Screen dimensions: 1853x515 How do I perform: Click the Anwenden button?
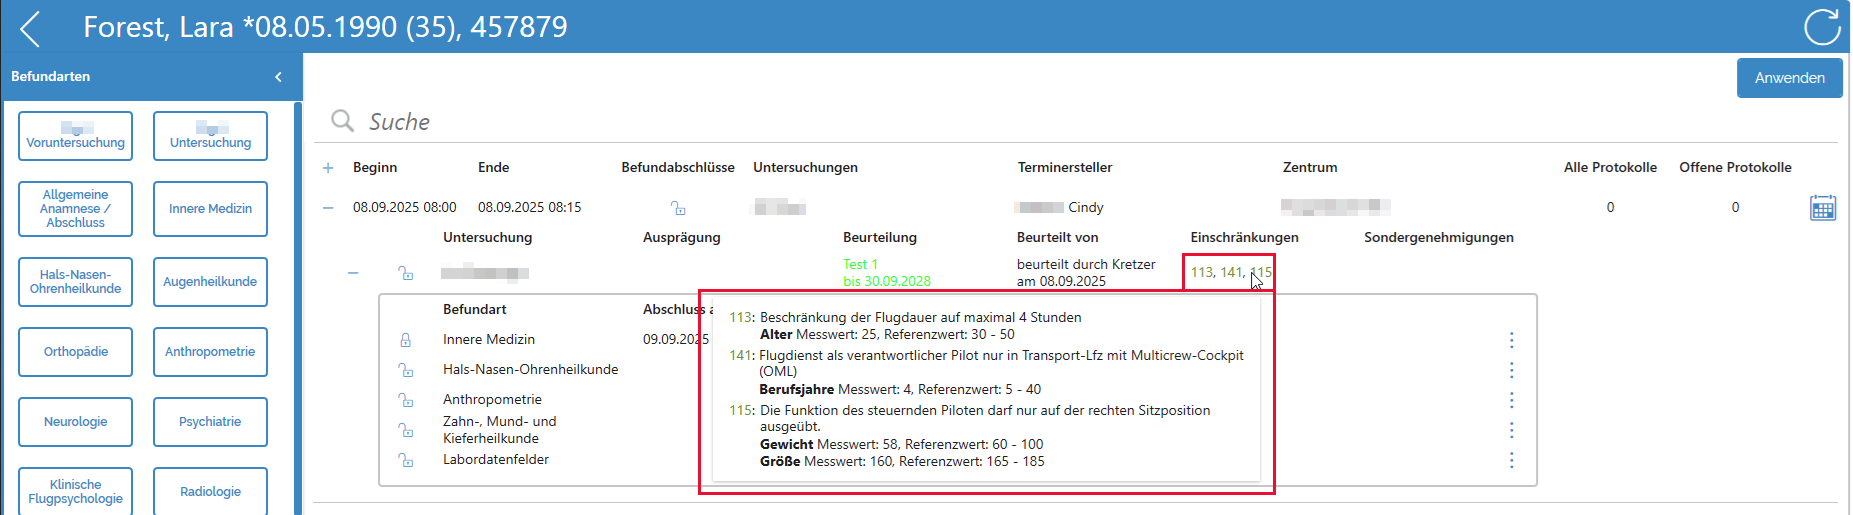pyautogui.click(x=1789, y=78)
